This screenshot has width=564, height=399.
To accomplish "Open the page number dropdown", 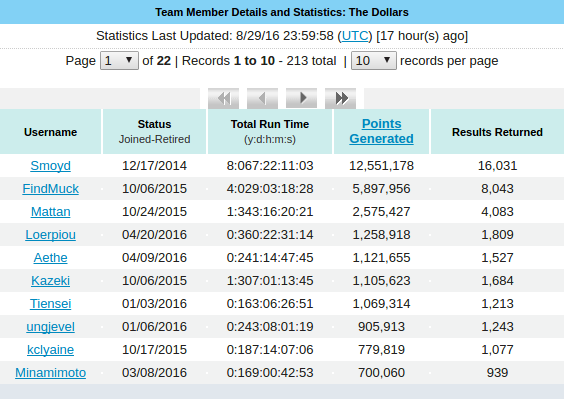I will pos(119,60).
